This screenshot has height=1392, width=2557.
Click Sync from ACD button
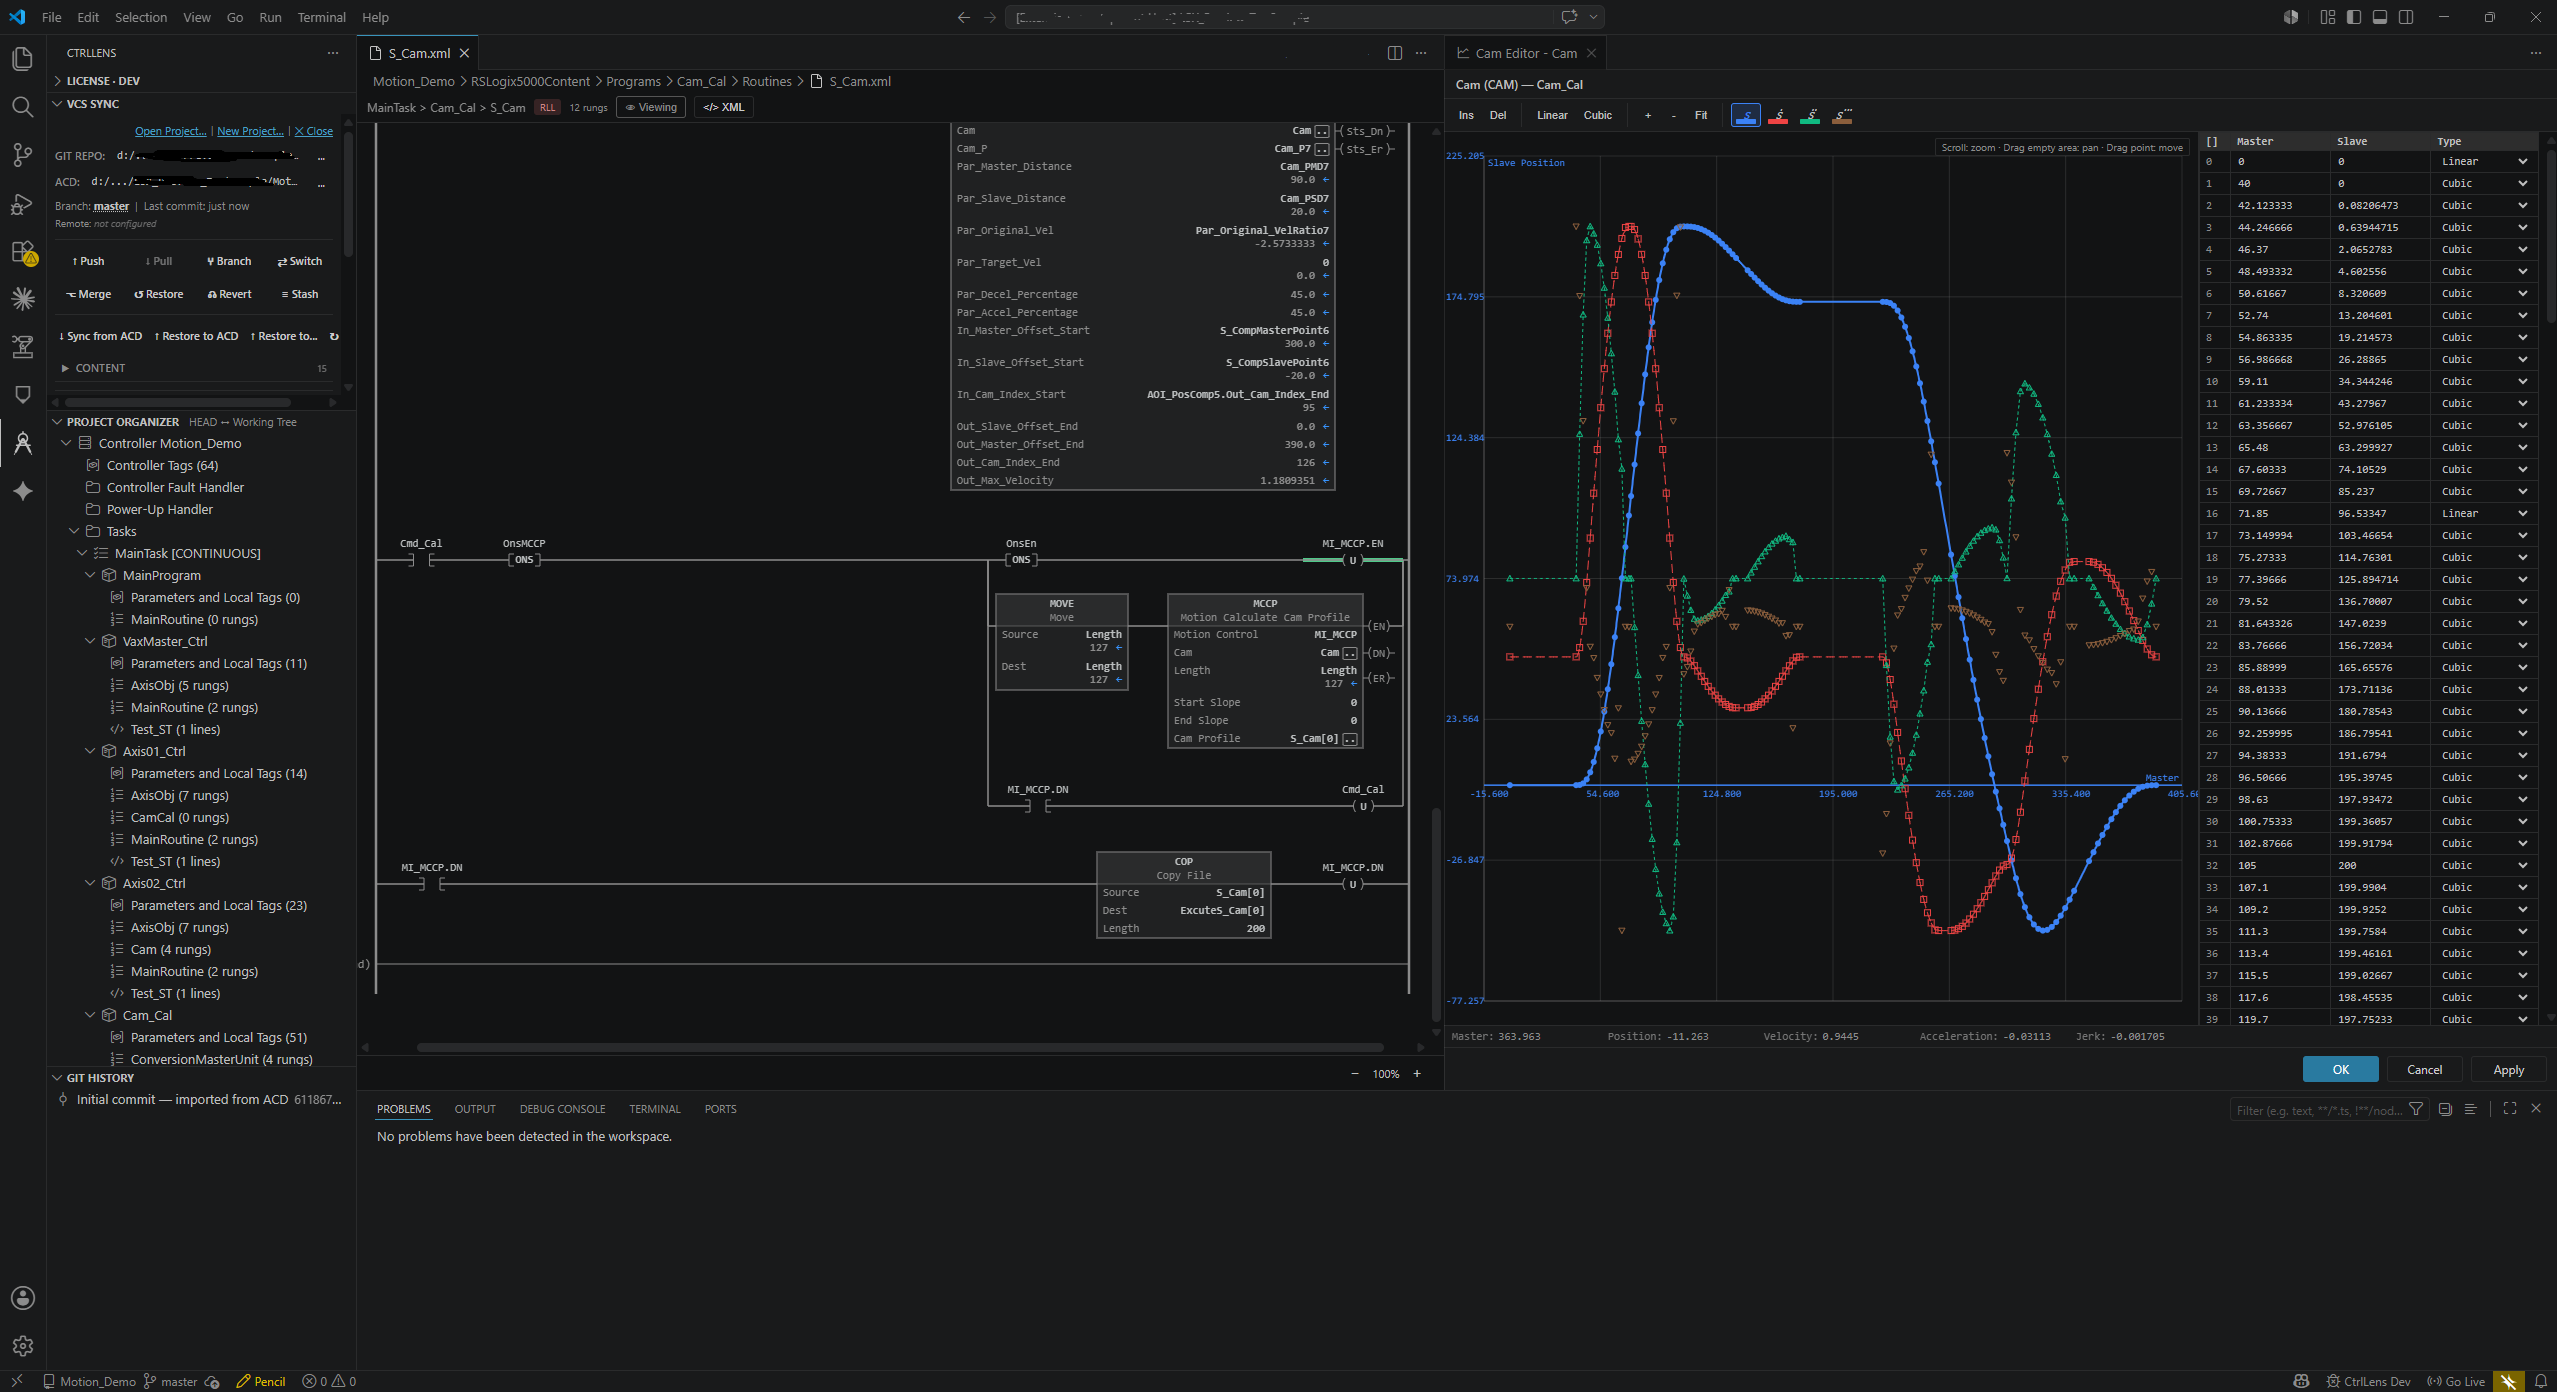point(100,336)
